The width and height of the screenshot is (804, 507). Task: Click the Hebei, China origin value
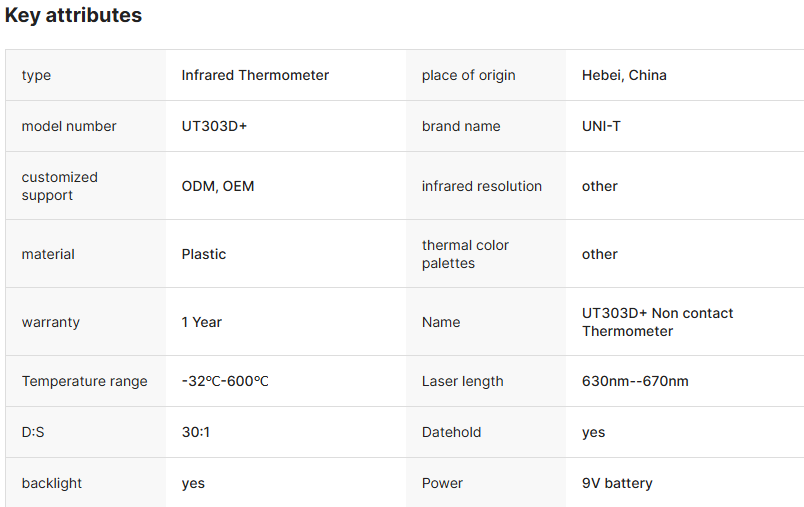tap(624, 75)
